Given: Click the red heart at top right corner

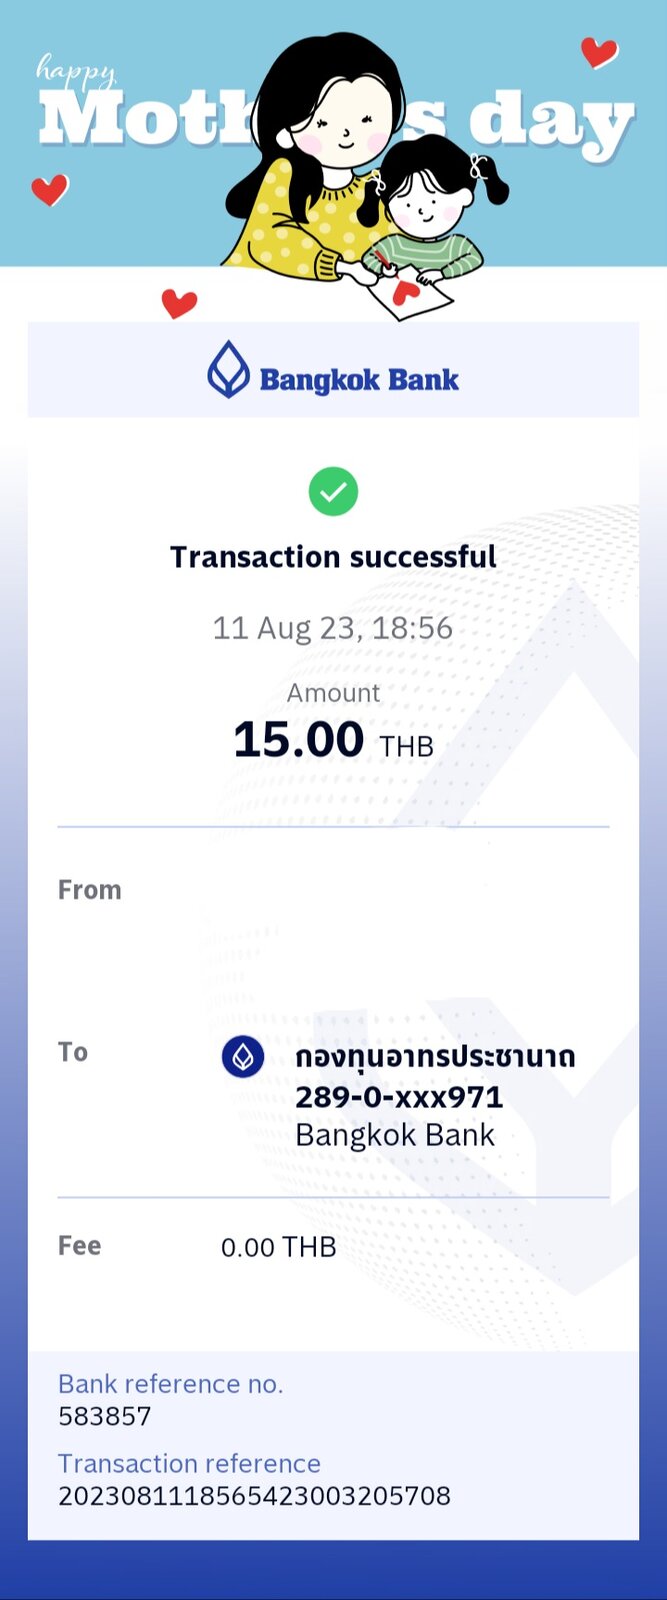Looking at the screenshot, I should point(599,52).
